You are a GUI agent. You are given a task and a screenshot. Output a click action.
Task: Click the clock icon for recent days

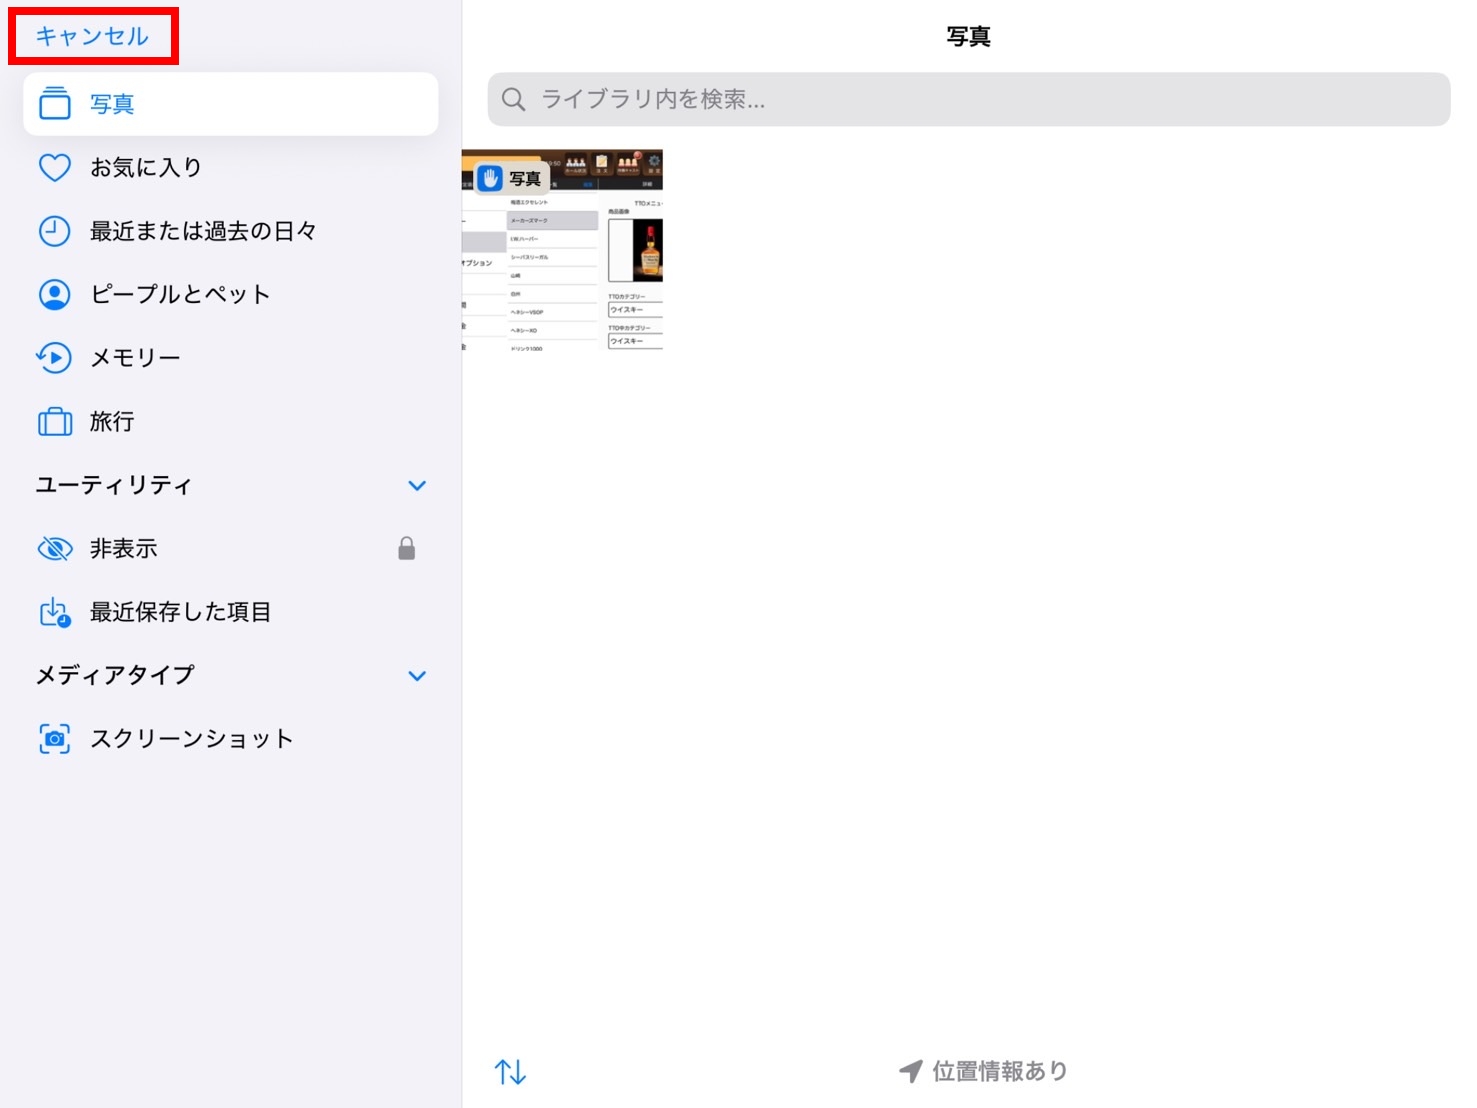[55, 231]
